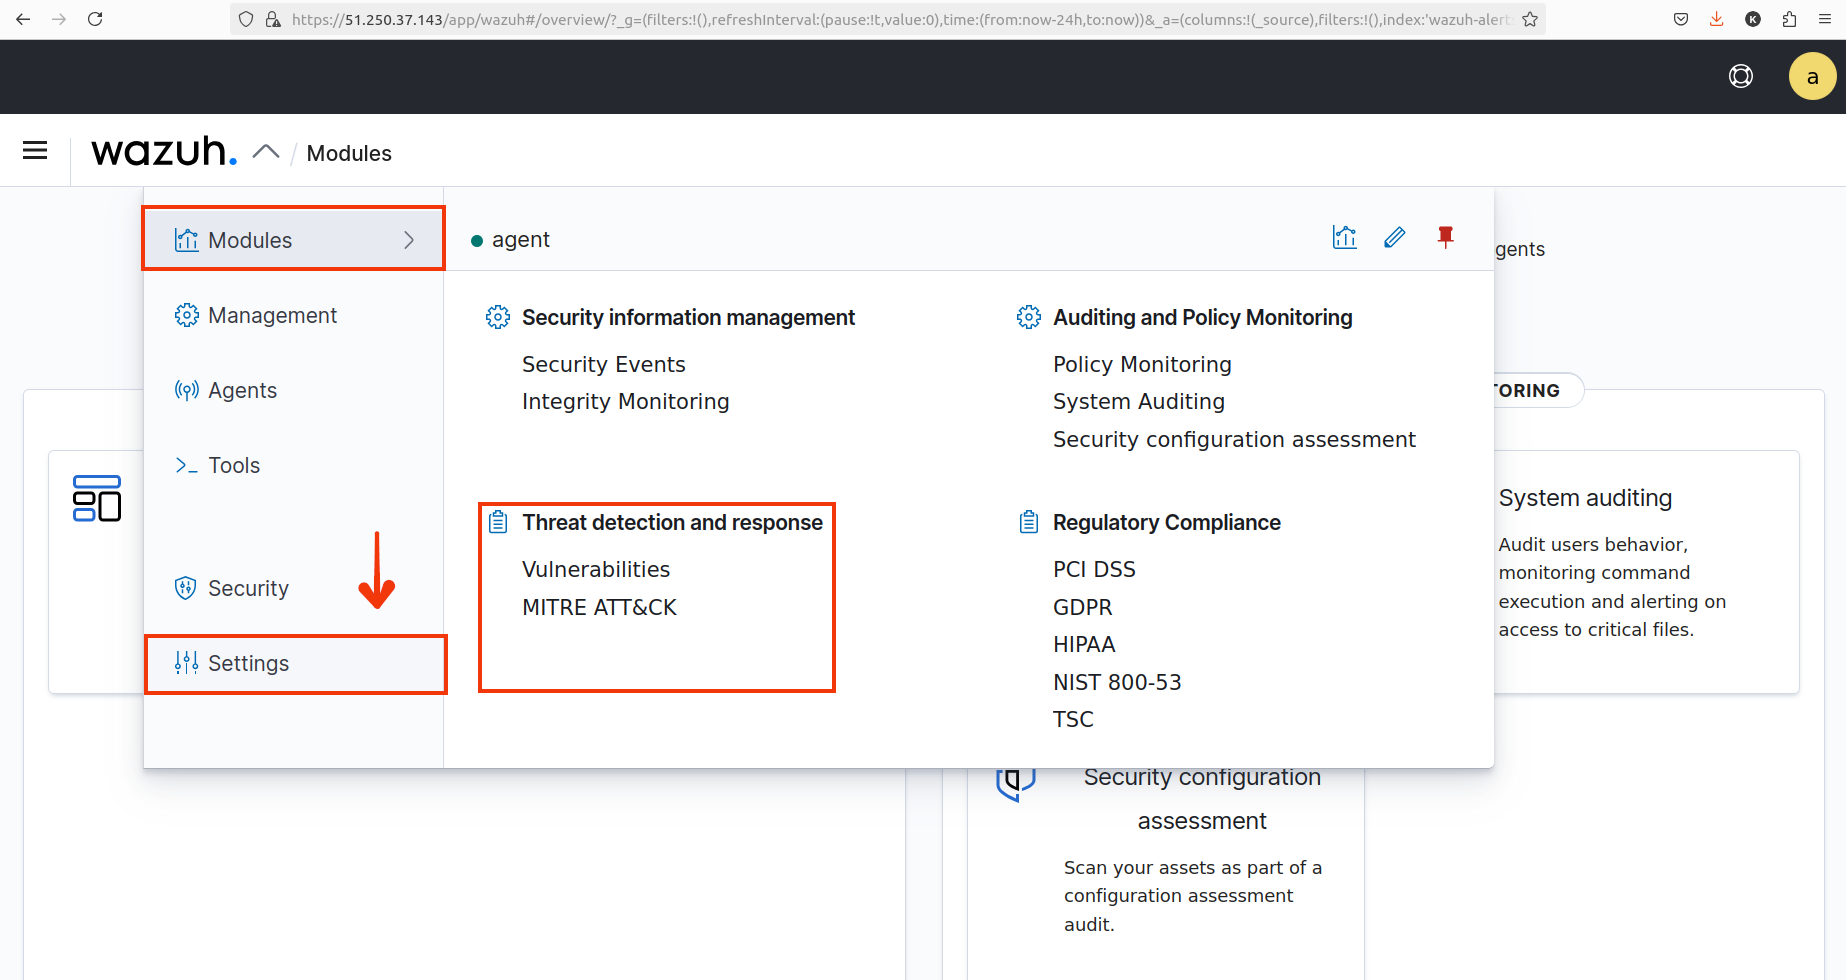
Task: Open the user avatar menu
Action: tap(1812, 77)
